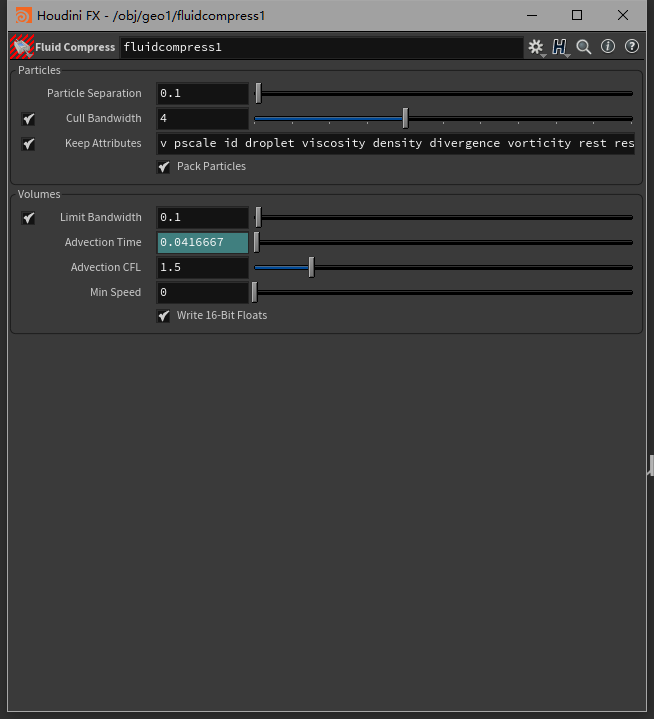Click the Keep Attributes label

103,143
